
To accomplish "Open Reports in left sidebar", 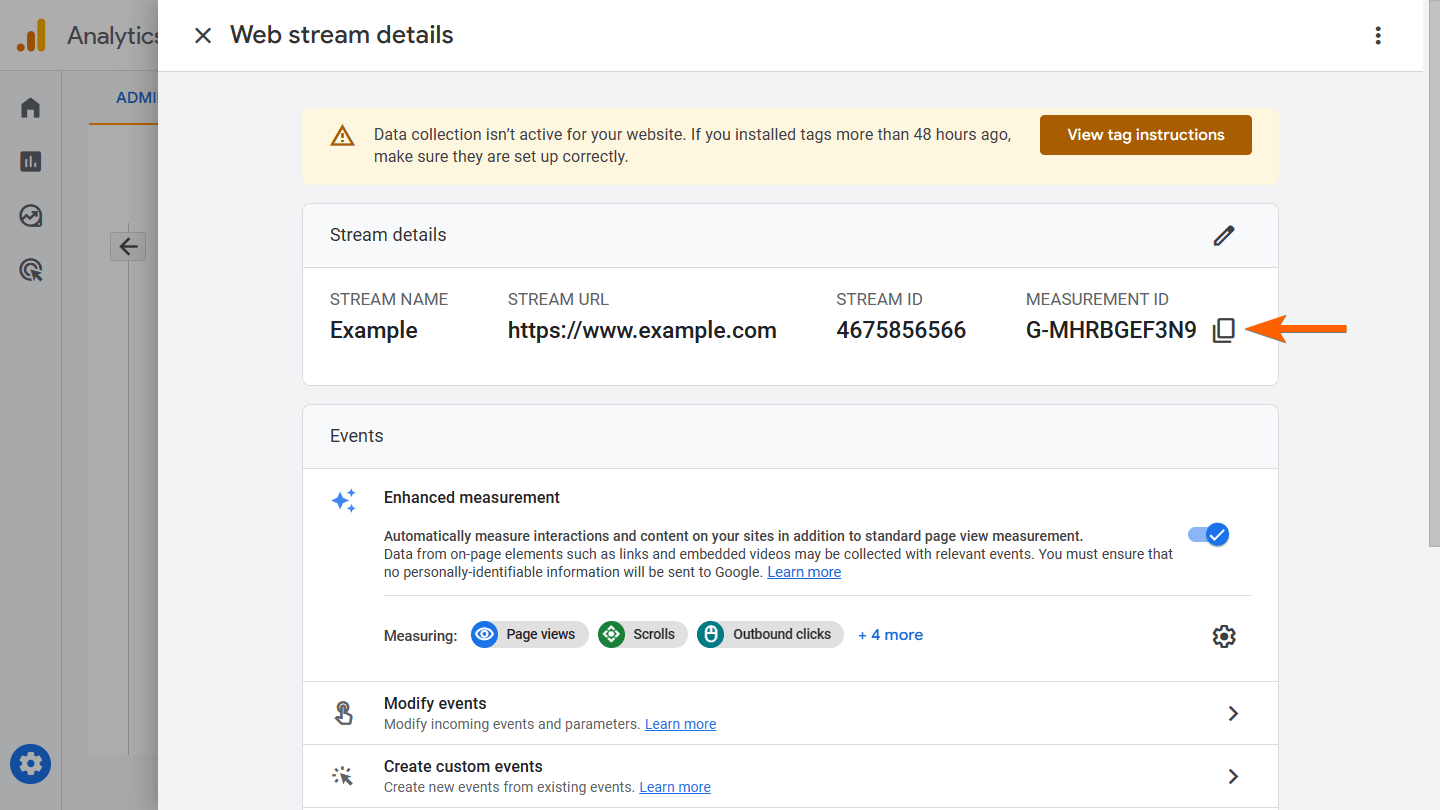I will 31,161.
